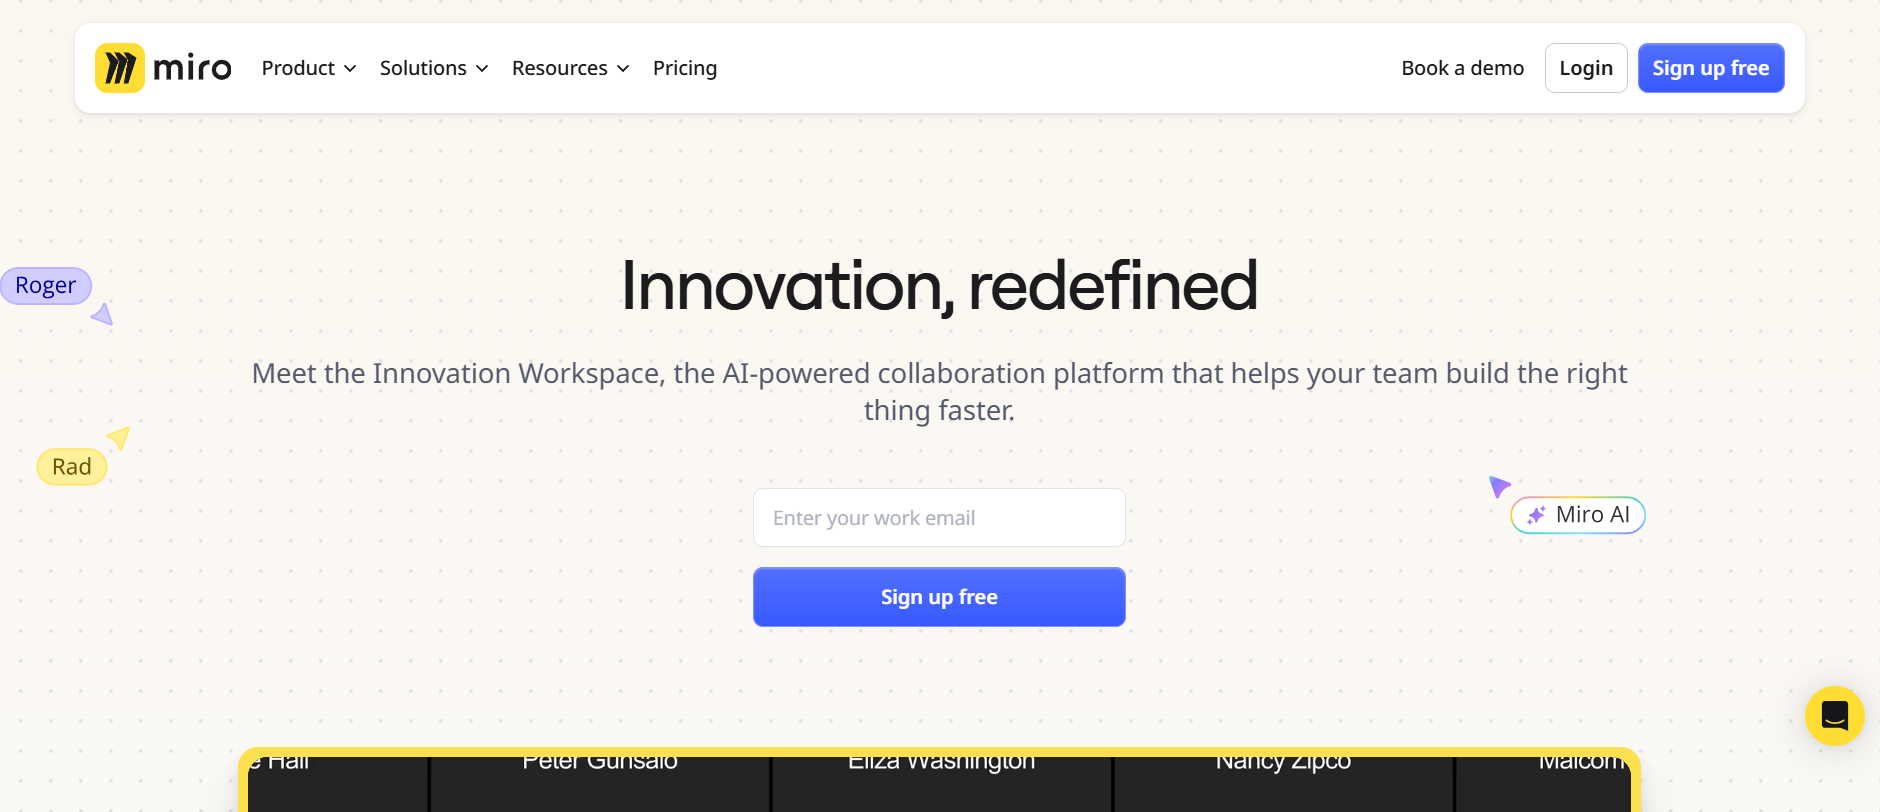Click the Book a demo link
1880x812 pixels.
(x=1462, y=68)
